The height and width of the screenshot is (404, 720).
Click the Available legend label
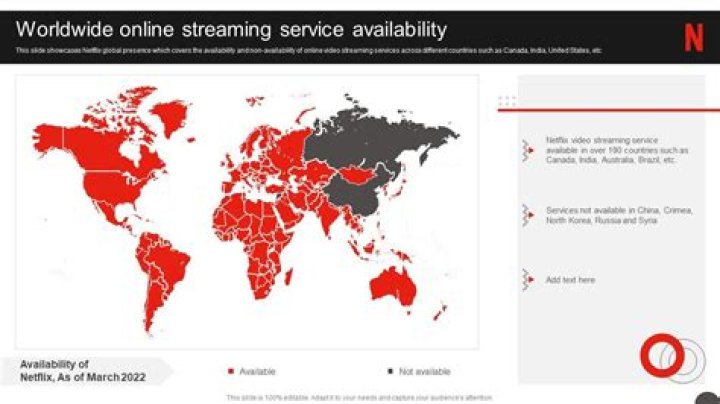coord(257,371)
